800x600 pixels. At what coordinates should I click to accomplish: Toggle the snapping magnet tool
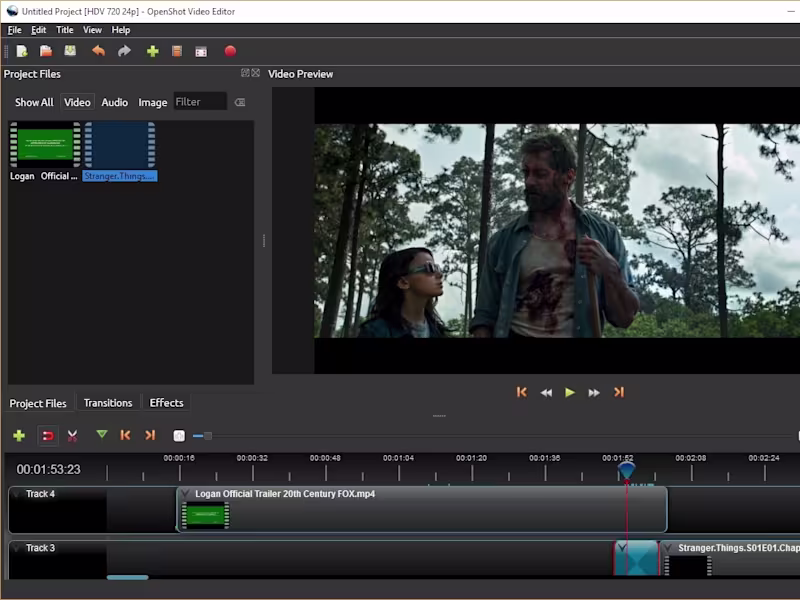point(47,436)
